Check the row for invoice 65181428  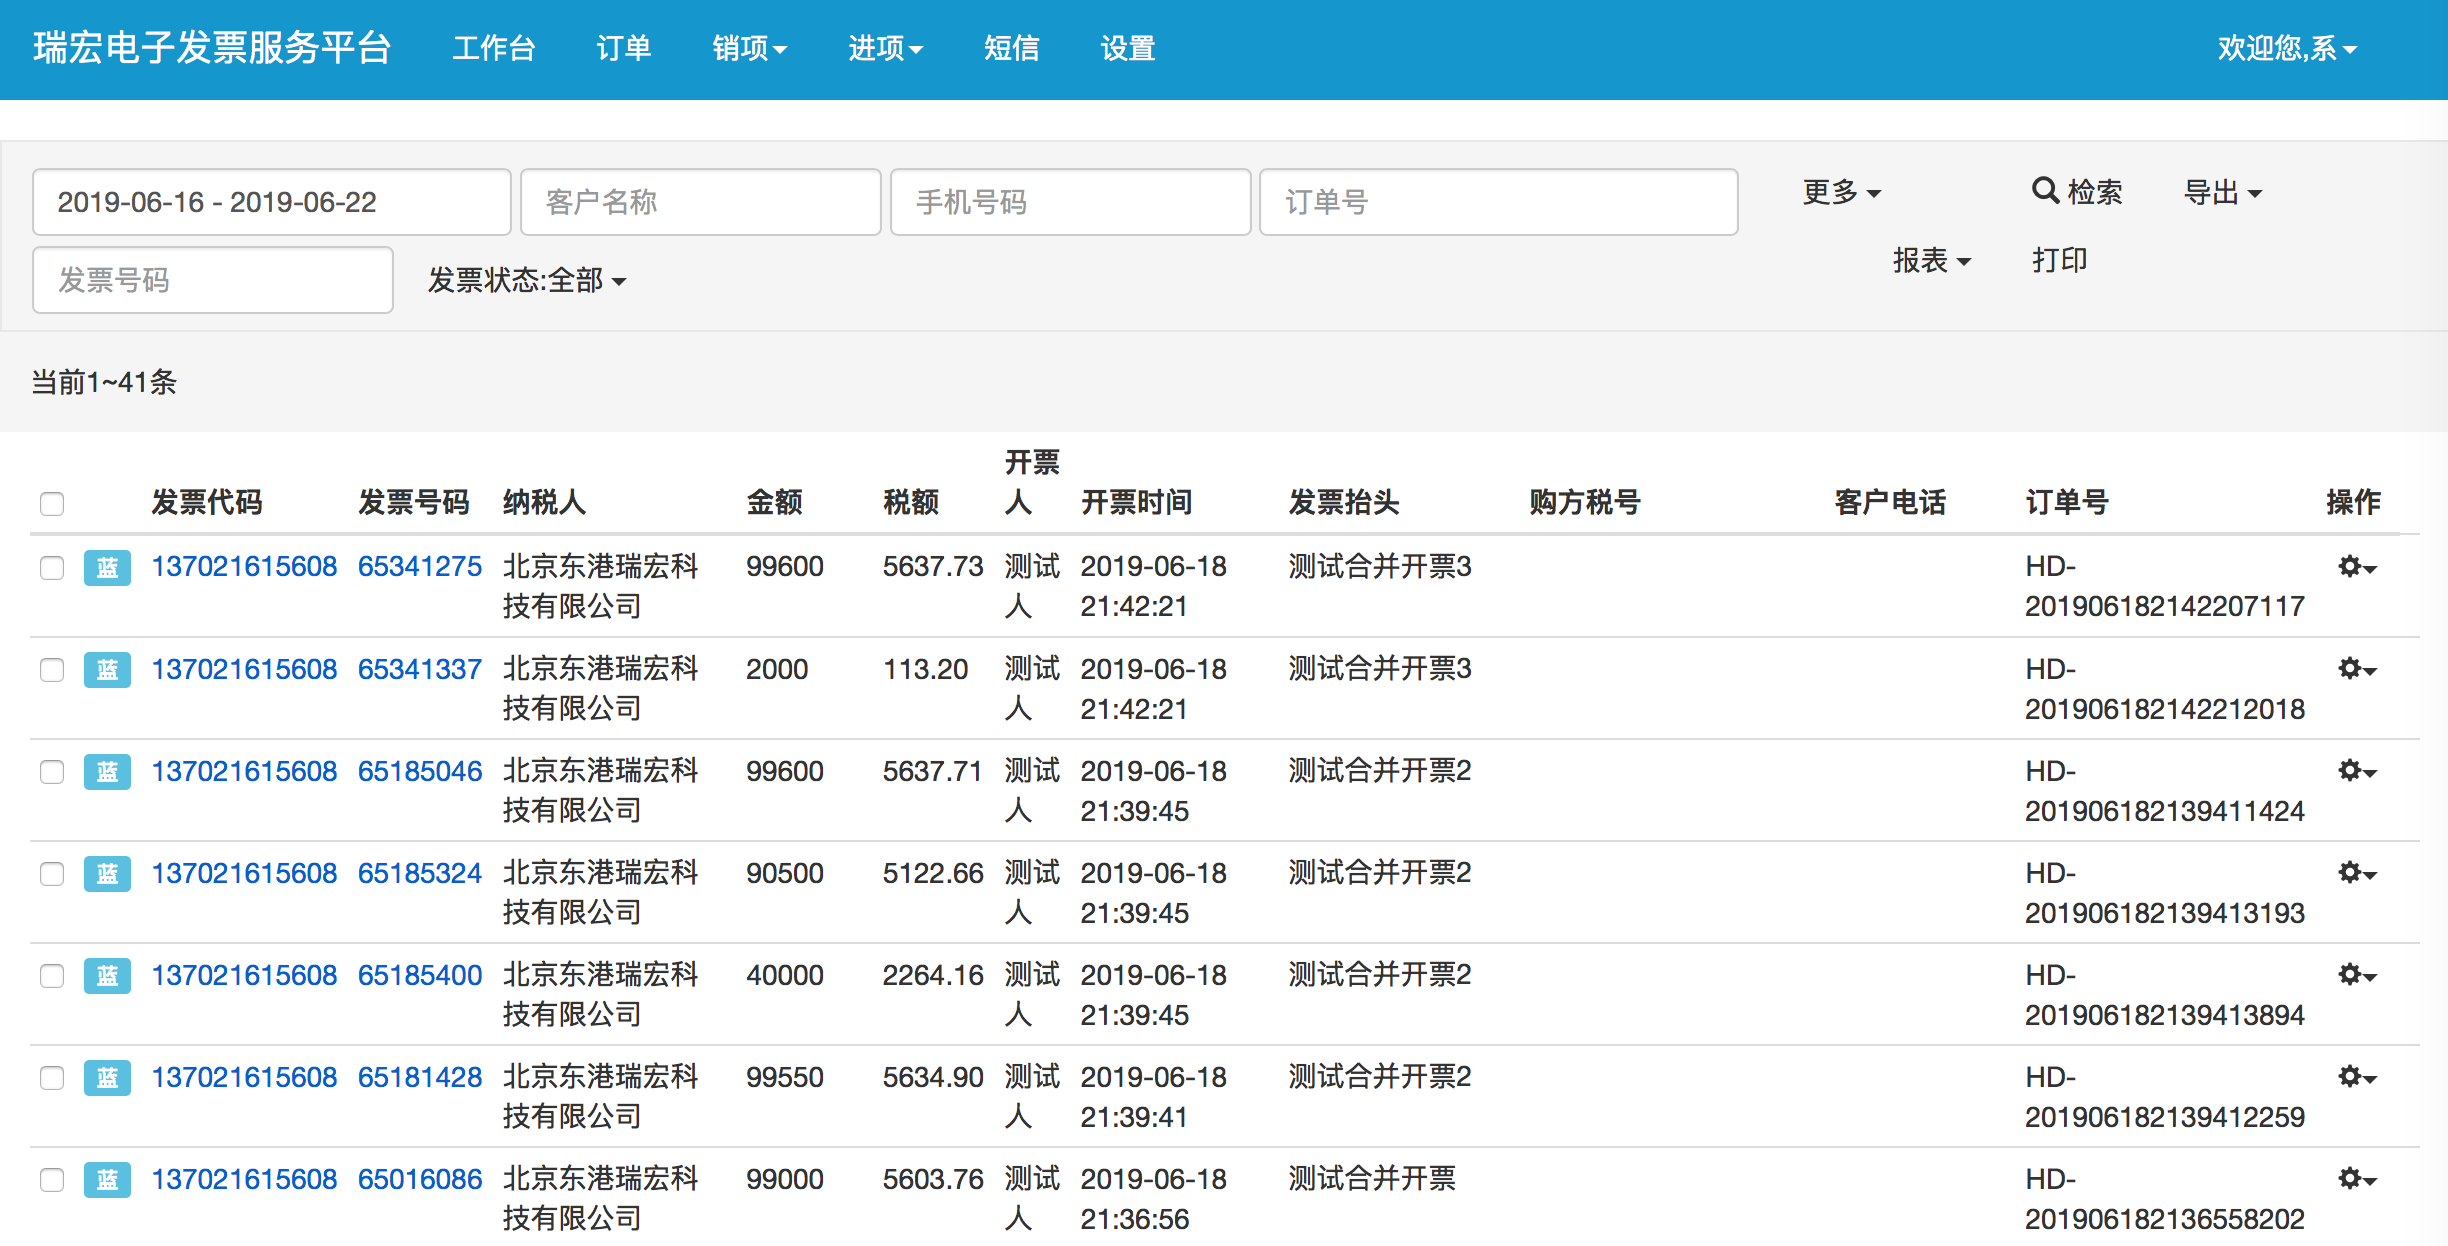pos(52,1078)
